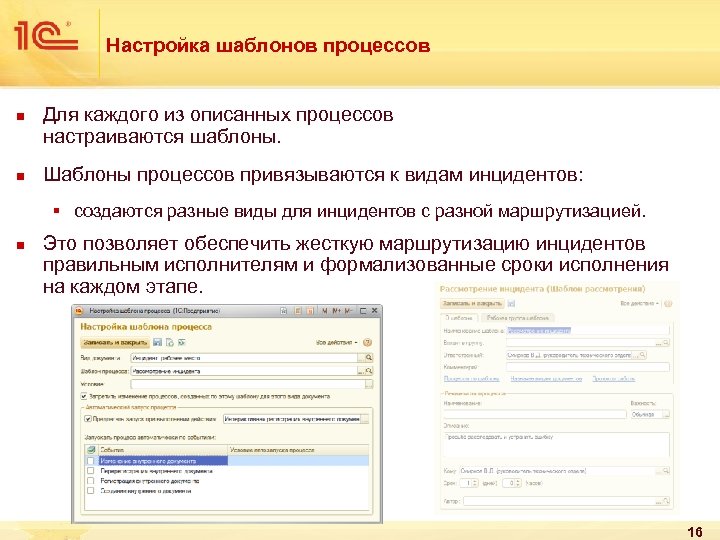Open the ellipsis chooser of the 'Условие' field

pyautogui.click(x=369, y=384)
